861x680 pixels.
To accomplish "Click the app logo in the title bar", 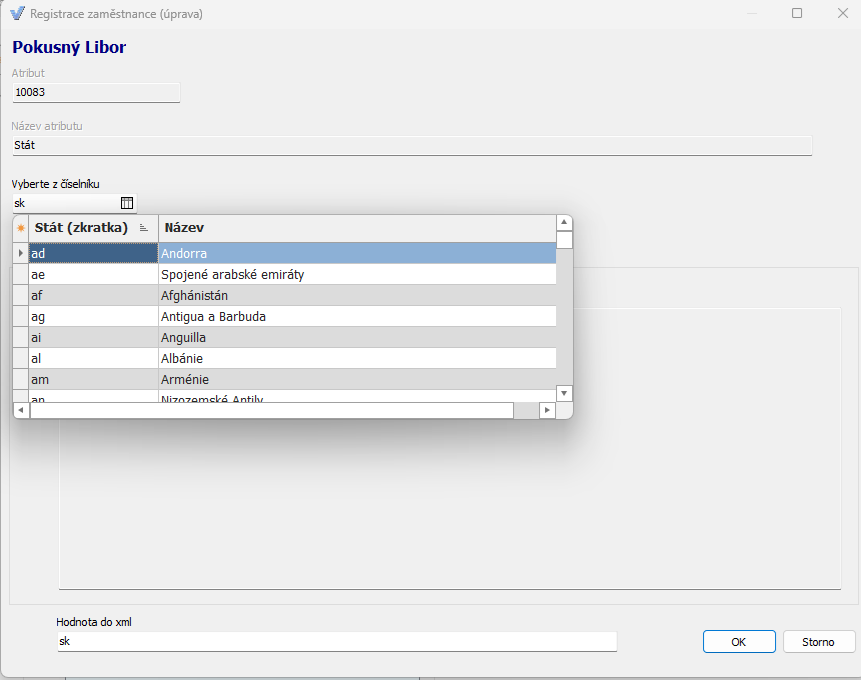I will click(16, 14).
